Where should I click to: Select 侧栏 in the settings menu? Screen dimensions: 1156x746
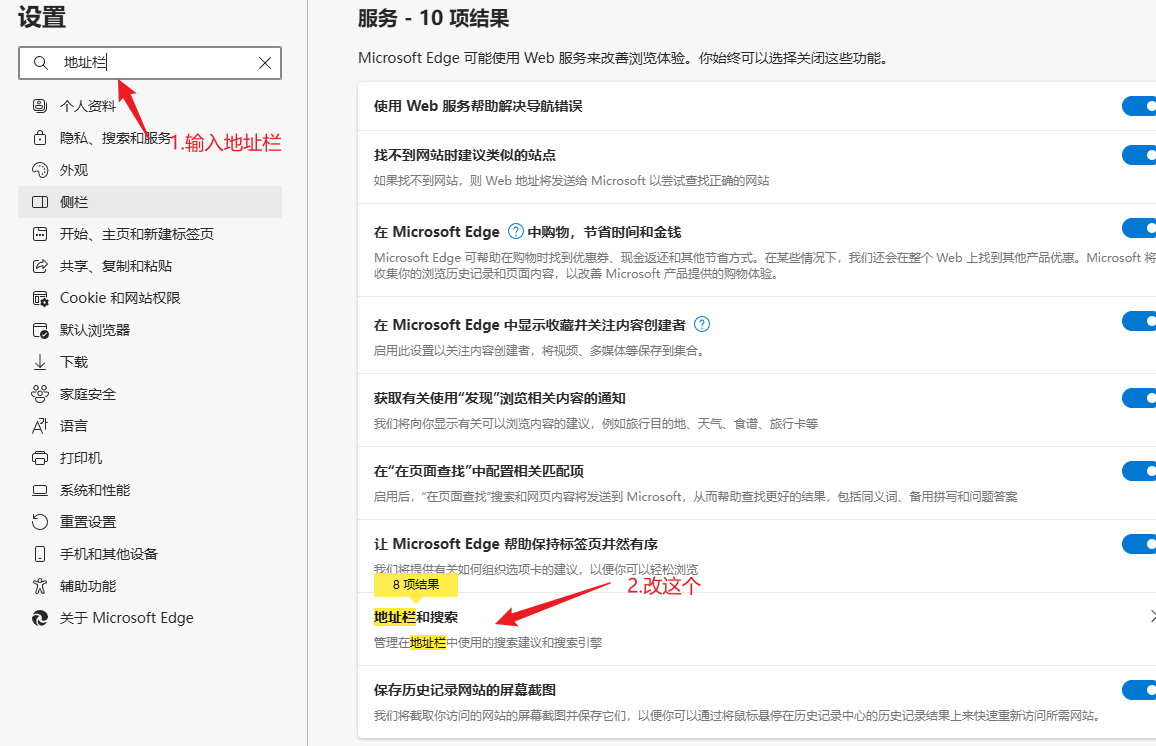tap(74, 202)
